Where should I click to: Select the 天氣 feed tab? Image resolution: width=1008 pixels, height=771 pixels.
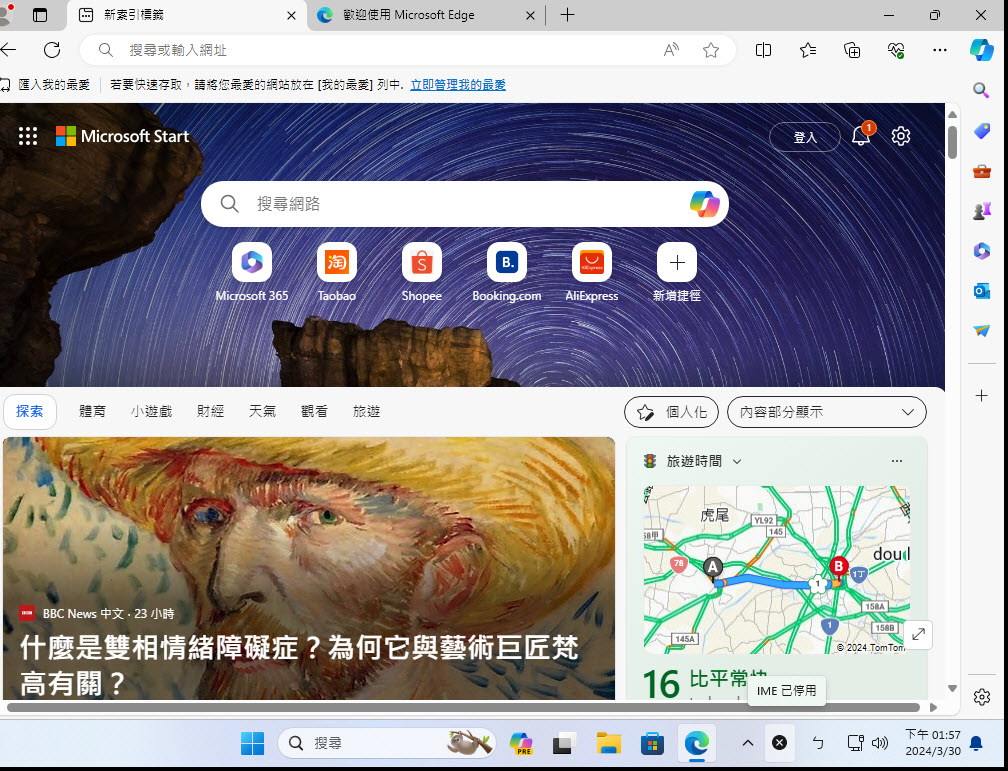262,412
